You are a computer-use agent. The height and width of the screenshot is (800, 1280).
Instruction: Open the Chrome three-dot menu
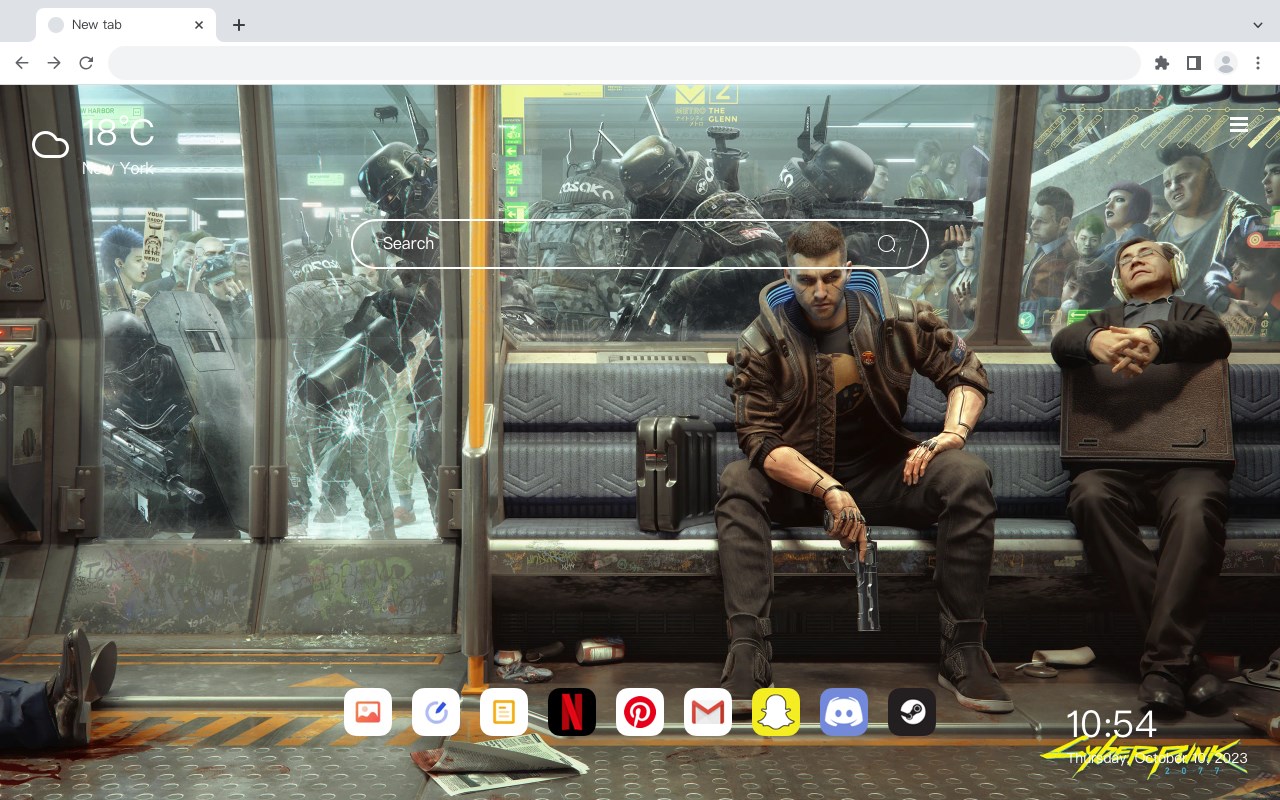1258,63
